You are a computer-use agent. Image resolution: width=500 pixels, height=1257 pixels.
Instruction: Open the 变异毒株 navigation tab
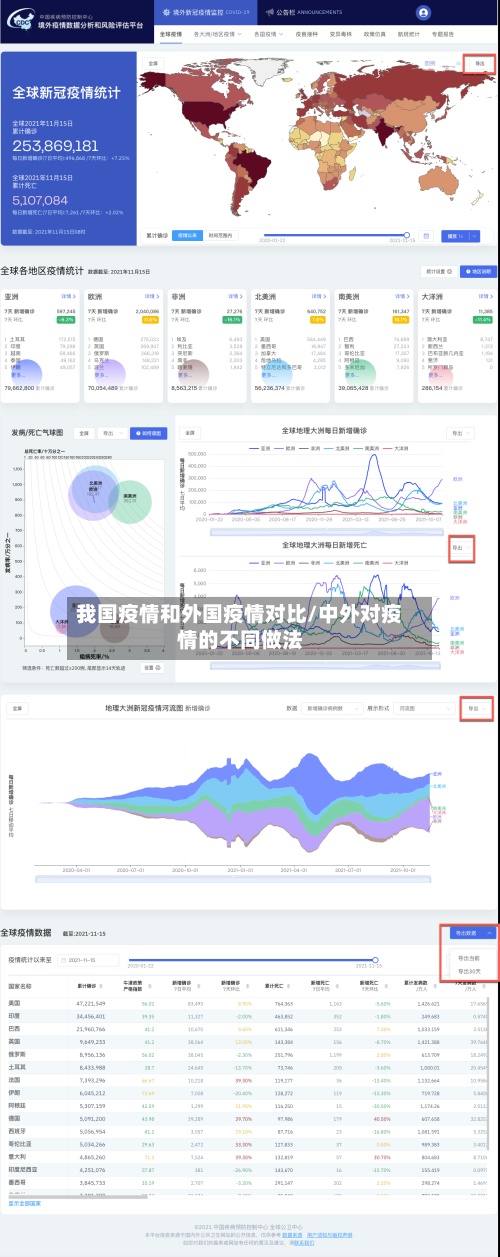pyautogui.click(x=340, y=34)
